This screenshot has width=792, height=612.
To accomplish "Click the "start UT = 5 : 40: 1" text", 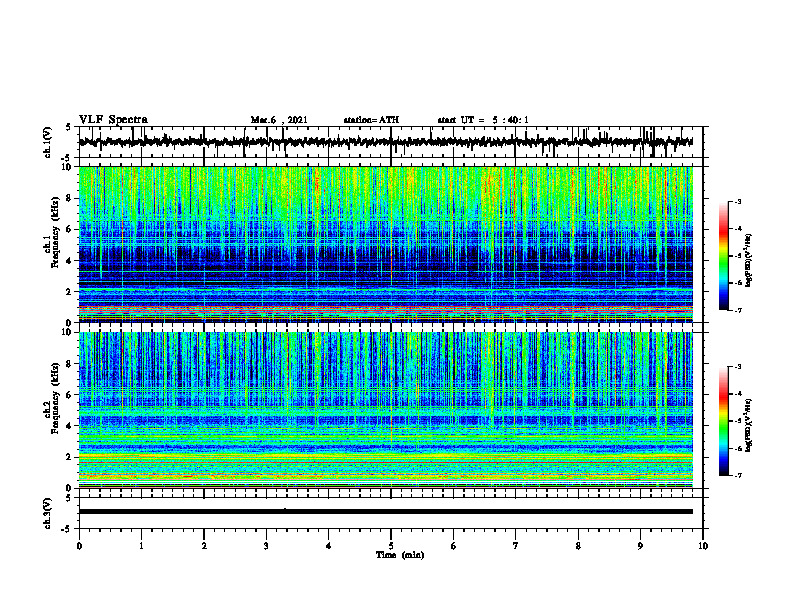I will (x=483, y=120).
